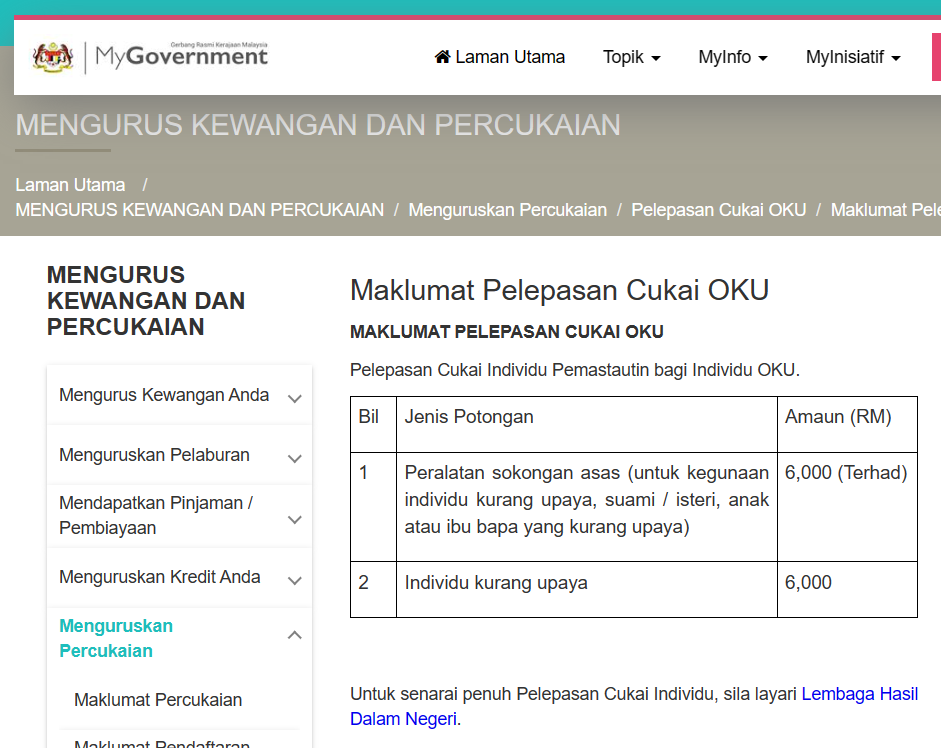Viewport: 941px width, 748px height.
Task: Click the chevron next to Mengurus Kewangan Anda
Action: point(294,396)
